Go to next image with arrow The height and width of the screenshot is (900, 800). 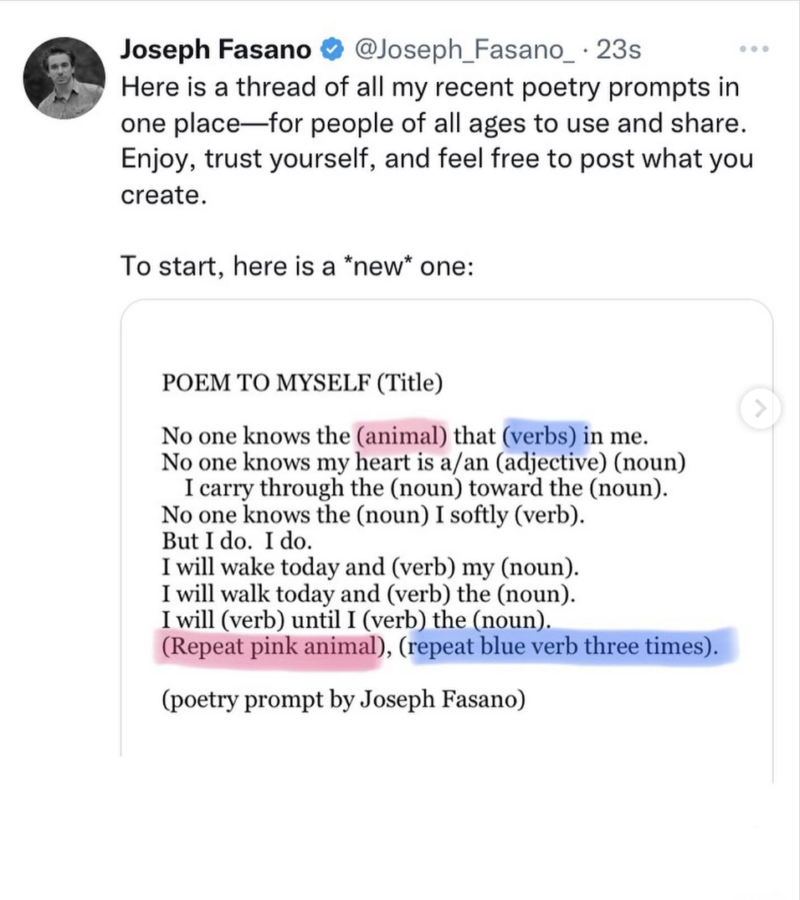(x=760, y=407)
